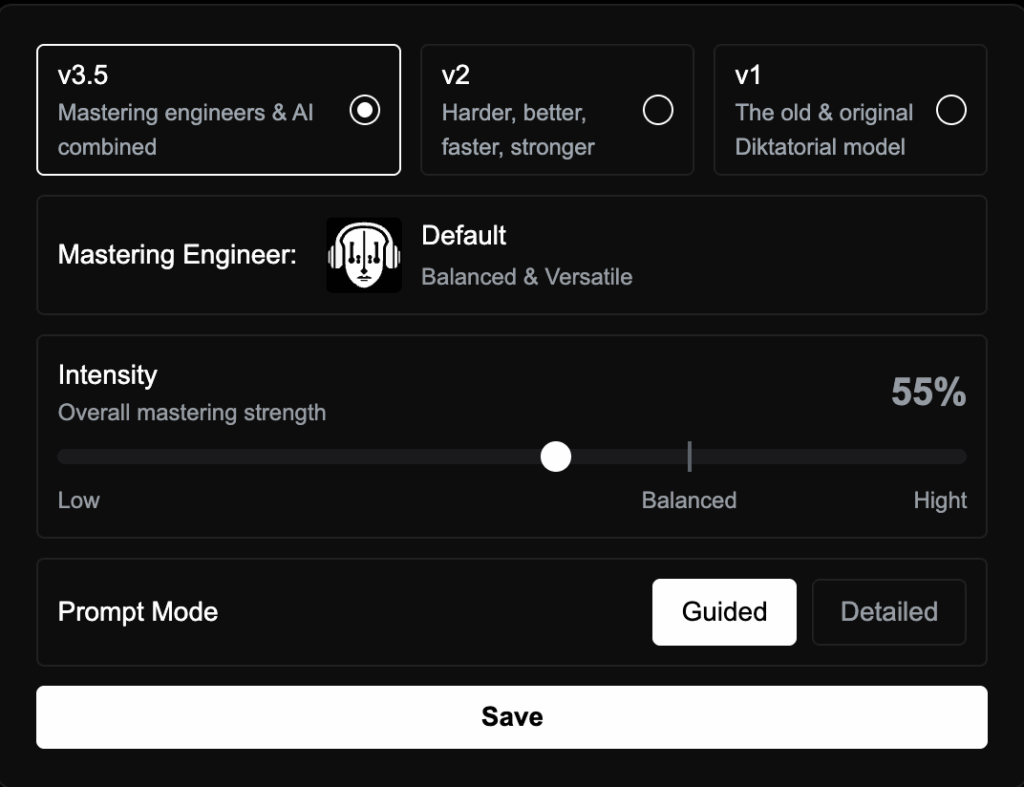Click the Mastering Engineer: label
The image size is (1024, 787).
(x=177, y=255)
